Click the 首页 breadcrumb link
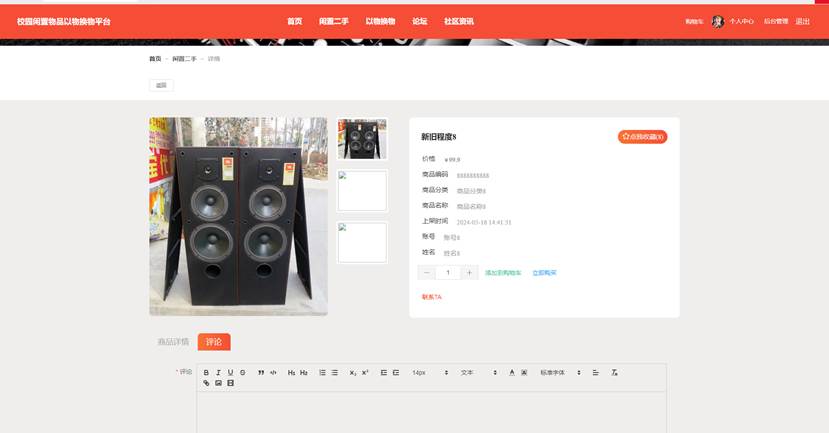This screenshot has height=433, width=829. pyautogui.click(x=155, y=59)
